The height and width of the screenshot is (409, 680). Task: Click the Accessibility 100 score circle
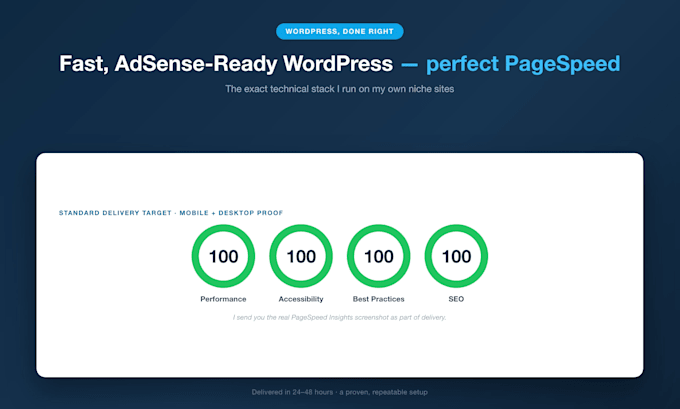(301, 256)
